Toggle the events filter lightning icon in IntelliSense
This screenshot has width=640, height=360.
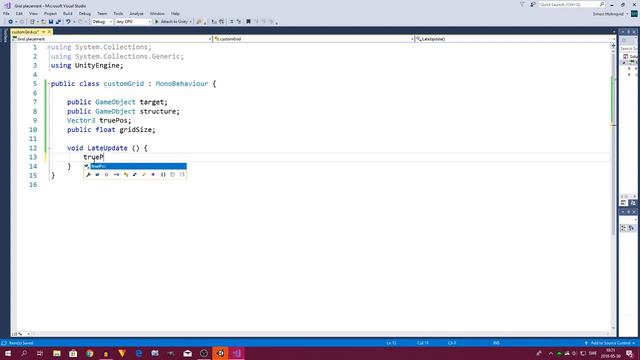point(144,175)
